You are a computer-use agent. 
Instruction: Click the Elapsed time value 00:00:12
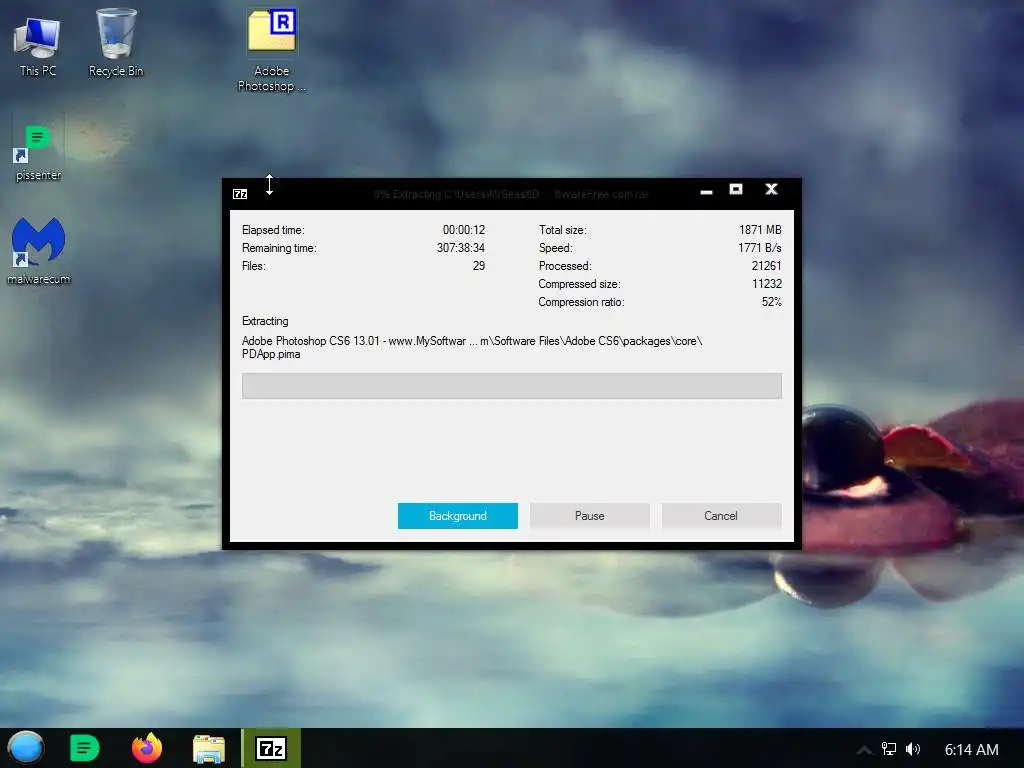464,230
